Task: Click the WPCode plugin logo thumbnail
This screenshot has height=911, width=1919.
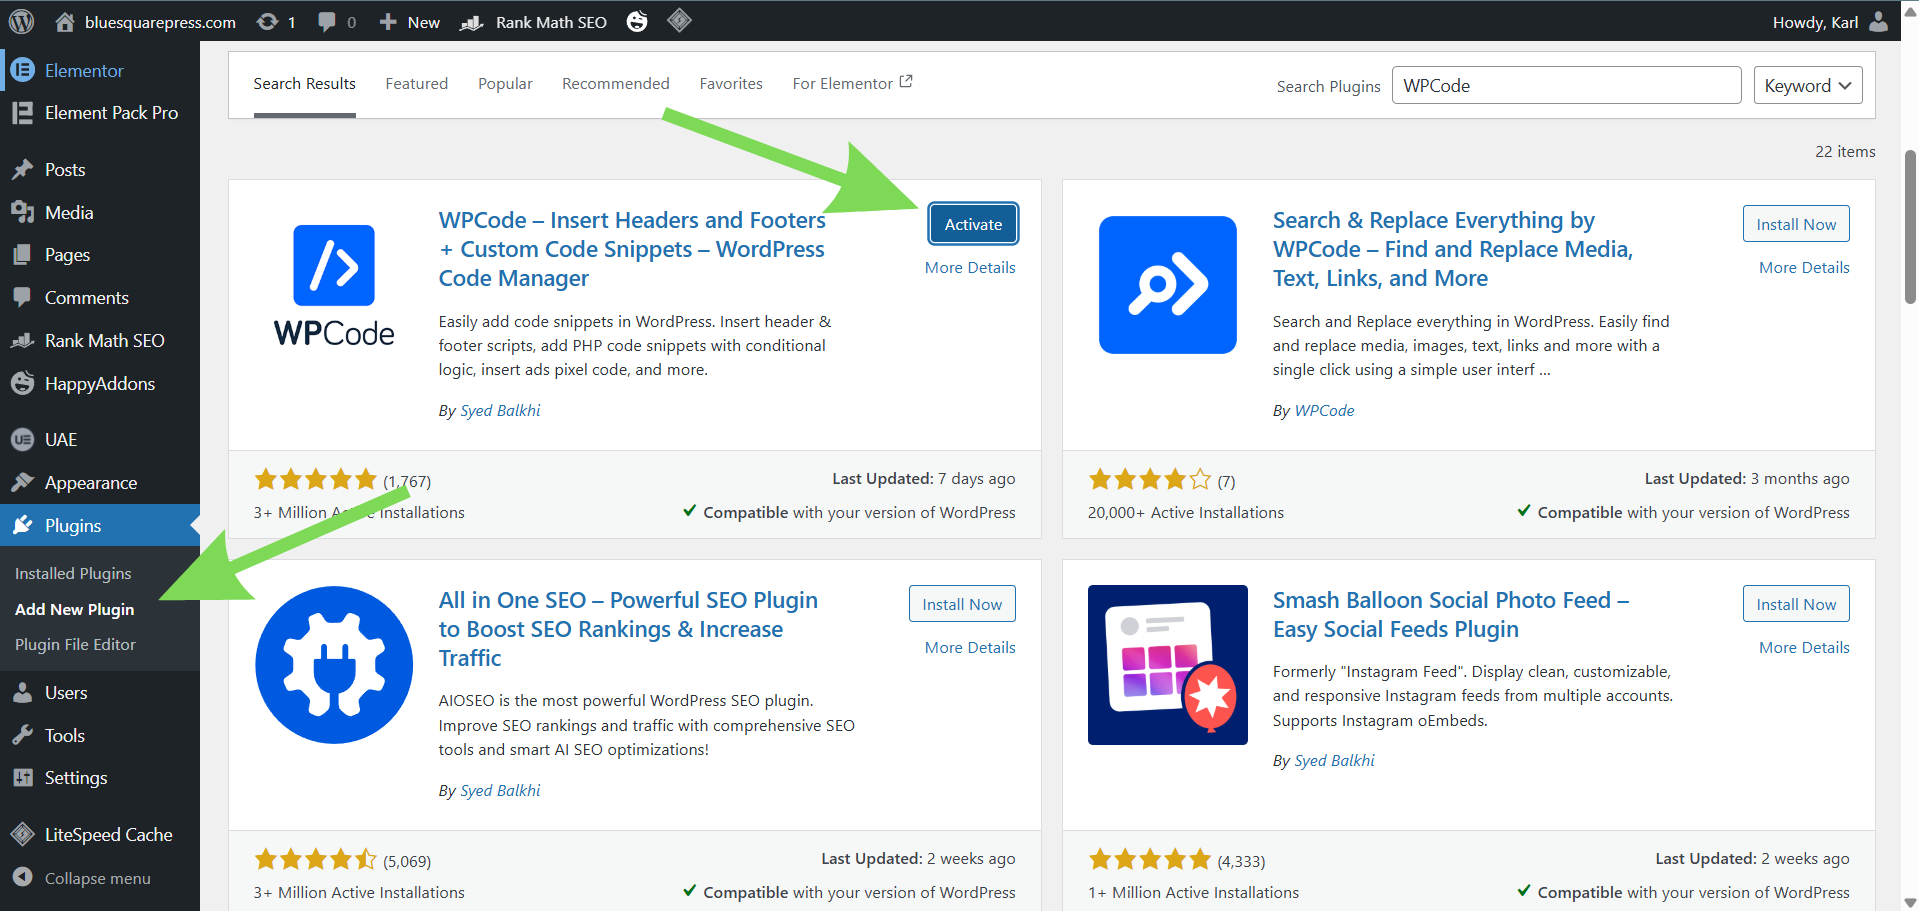Action: point(334,286)
